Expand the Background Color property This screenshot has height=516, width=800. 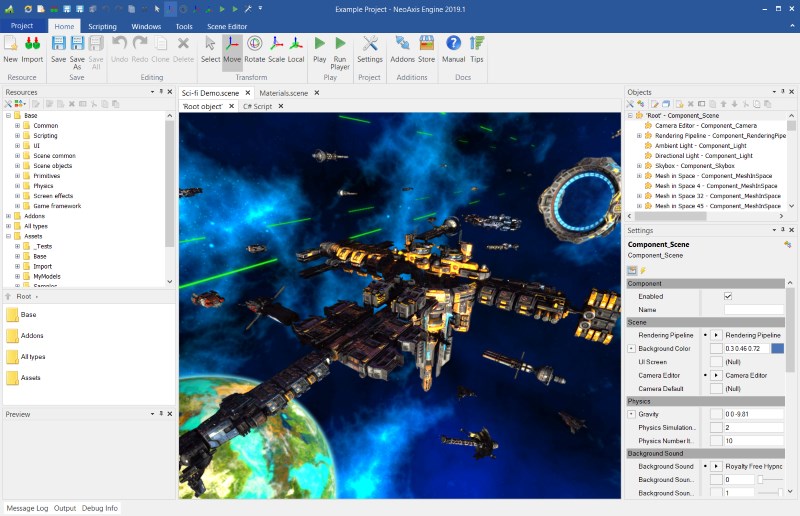(x=631, y=348)
